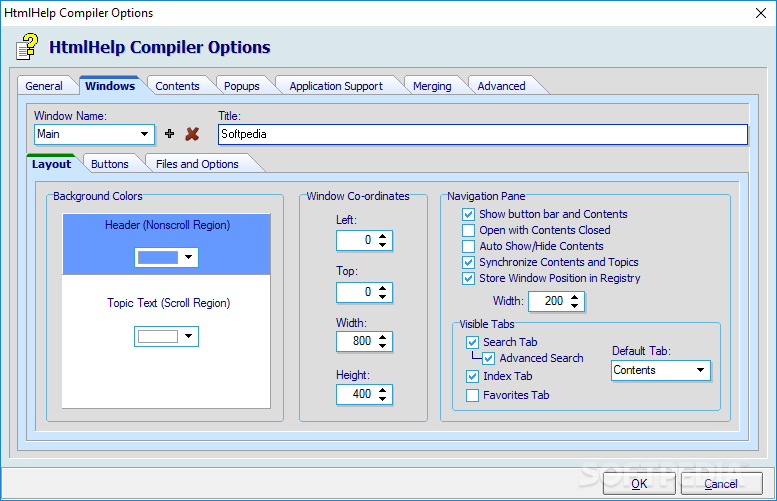777x501 pixels.
Task: Enable Open with Contents Closed
Action: [x=468, y=230]
